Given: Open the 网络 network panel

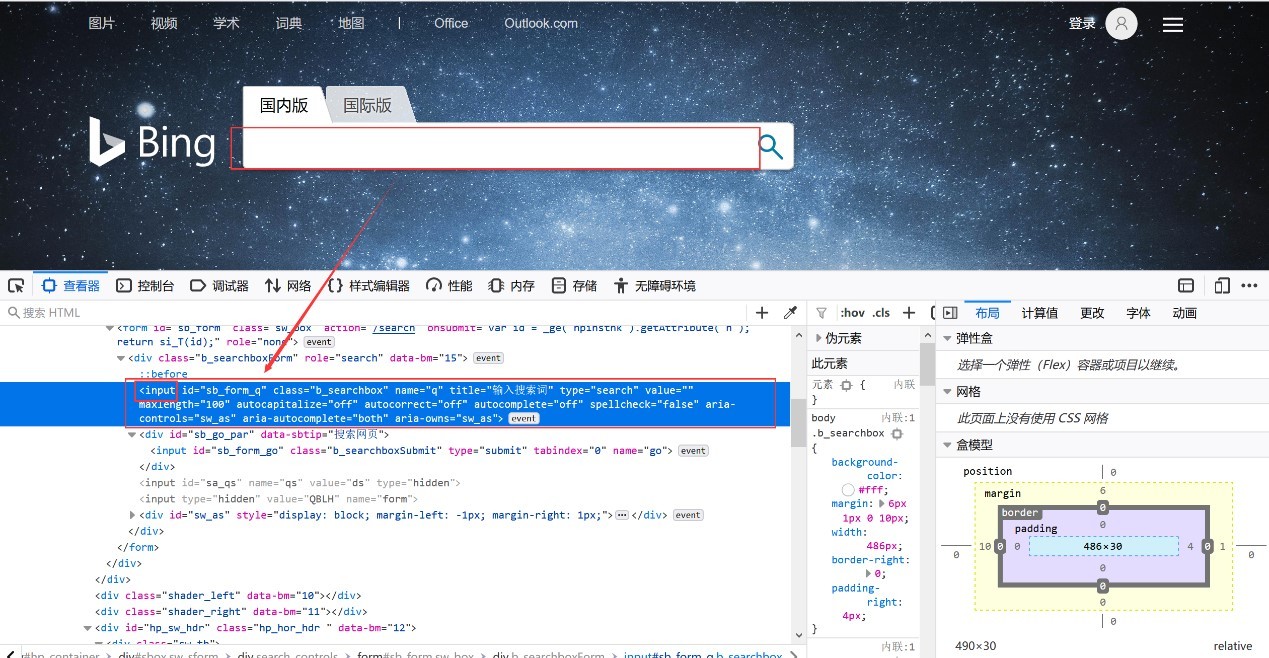Looking at the screenshot, I should point(288,285).
